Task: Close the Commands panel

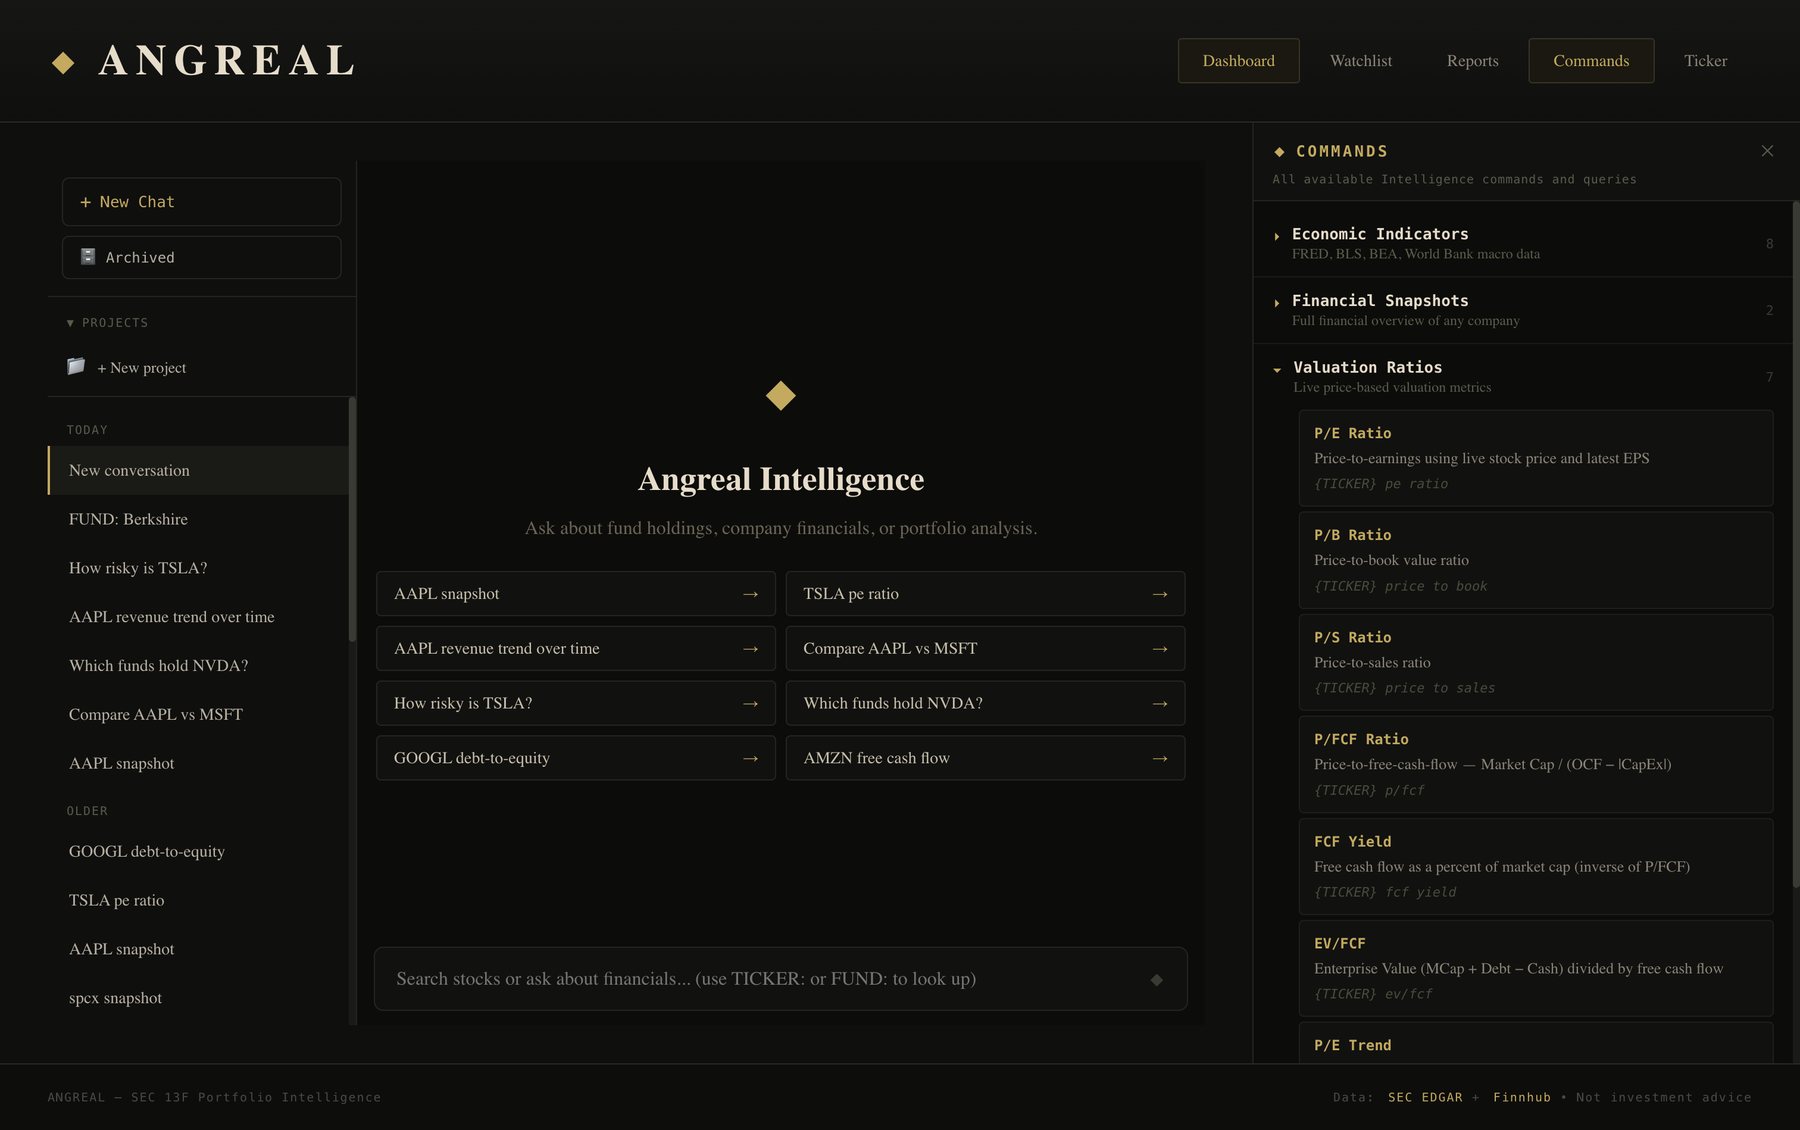Action: tap(1767, 151)
